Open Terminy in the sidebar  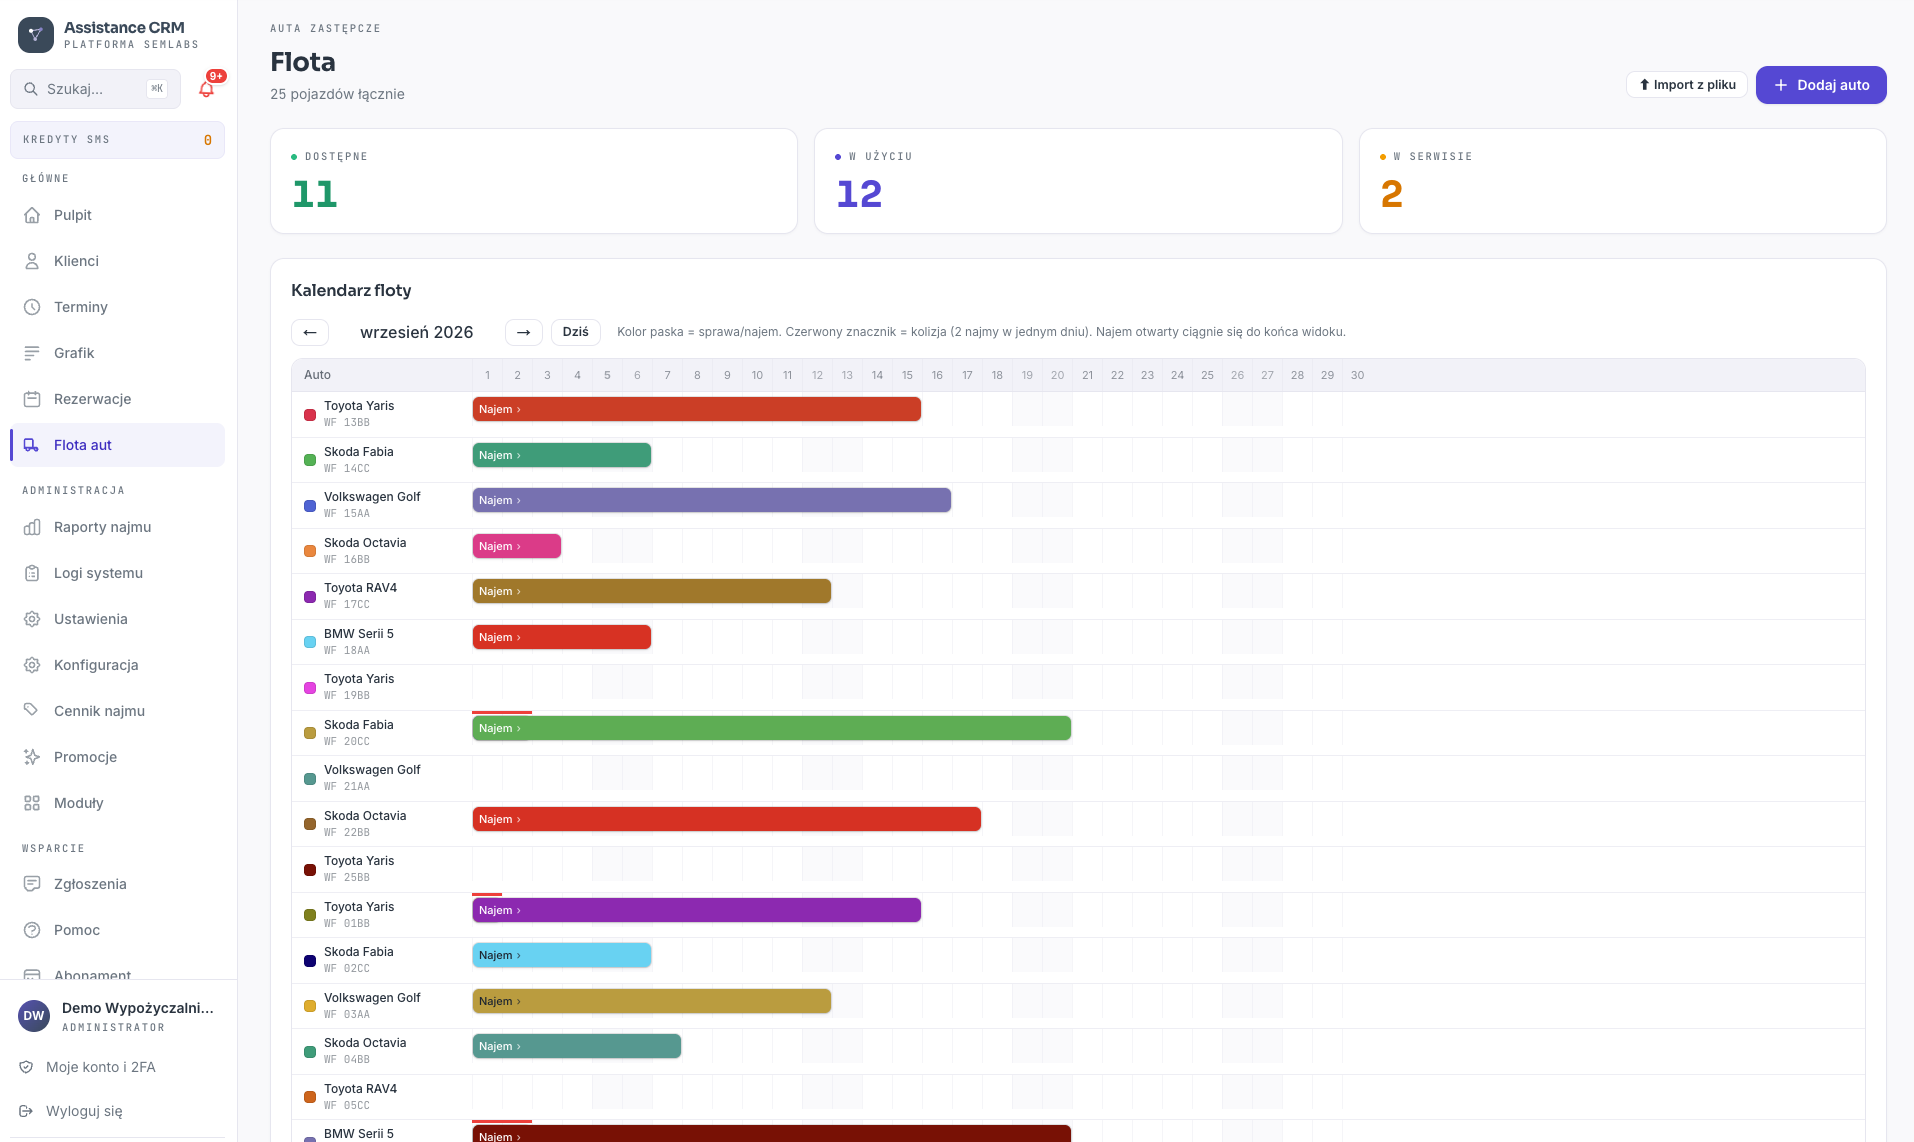click(117, 307)
